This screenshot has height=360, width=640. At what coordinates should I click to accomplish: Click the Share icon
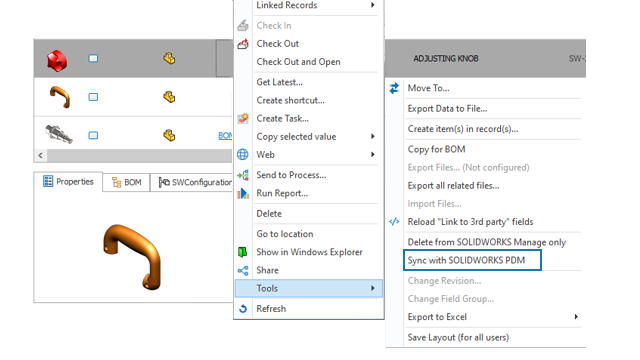point(243,271)
